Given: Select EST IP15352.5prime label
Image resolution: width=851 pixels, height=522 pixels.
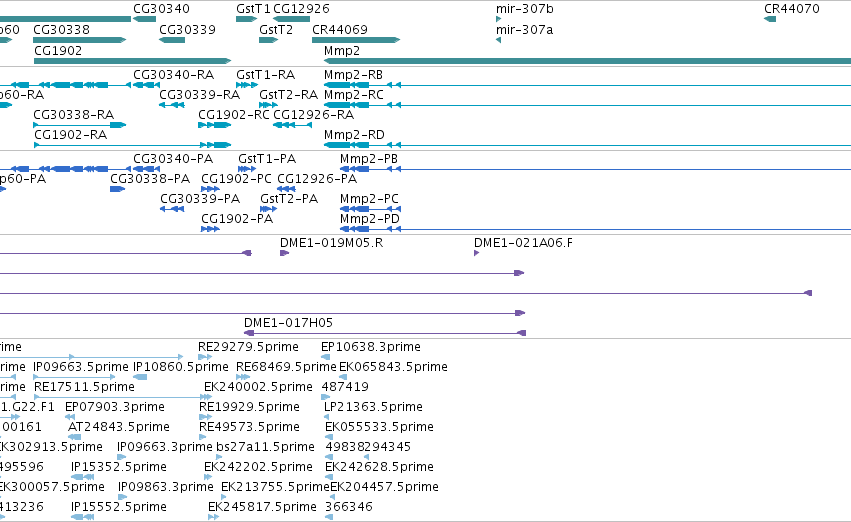Looking at the screenshot, I should 119,467.
